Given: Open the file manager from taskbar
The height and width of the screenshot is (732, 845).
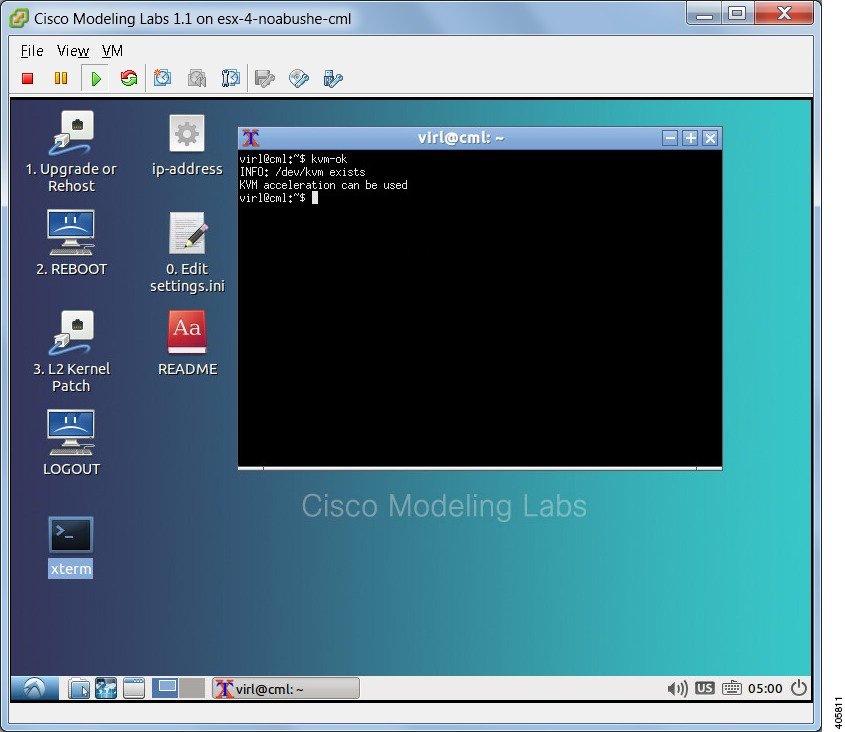Looking at the screenshot, I should [79, 688].
